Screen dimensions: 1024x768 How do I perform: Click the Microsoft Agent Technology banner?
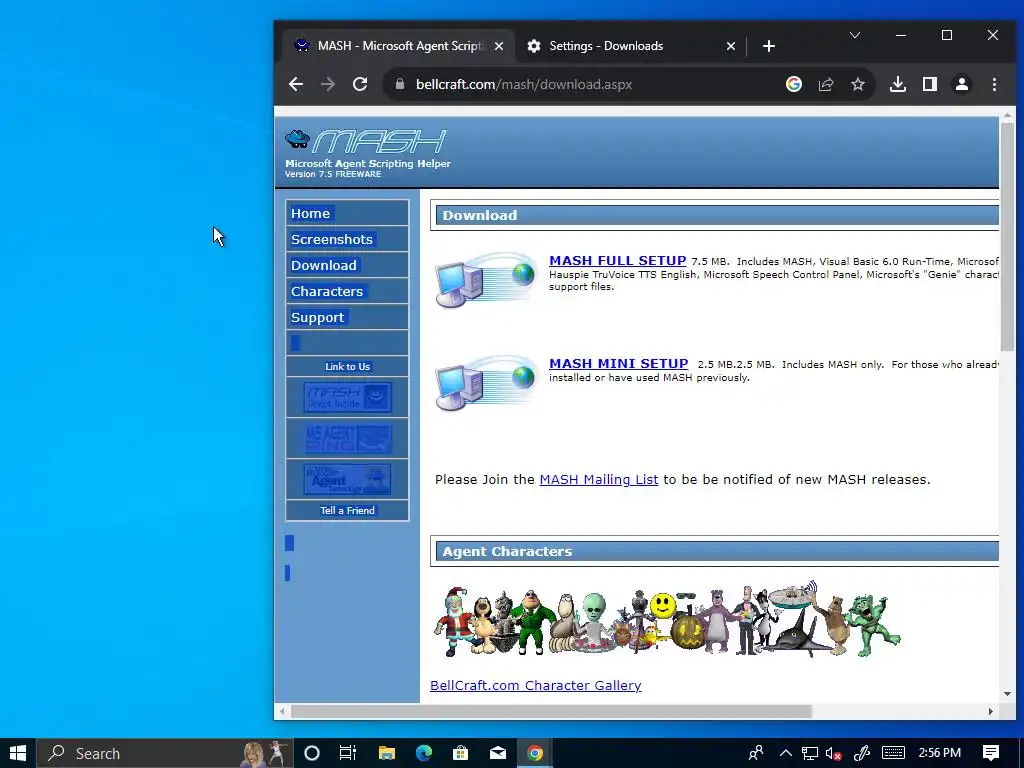pyautogui.click(x=347, y=479)
